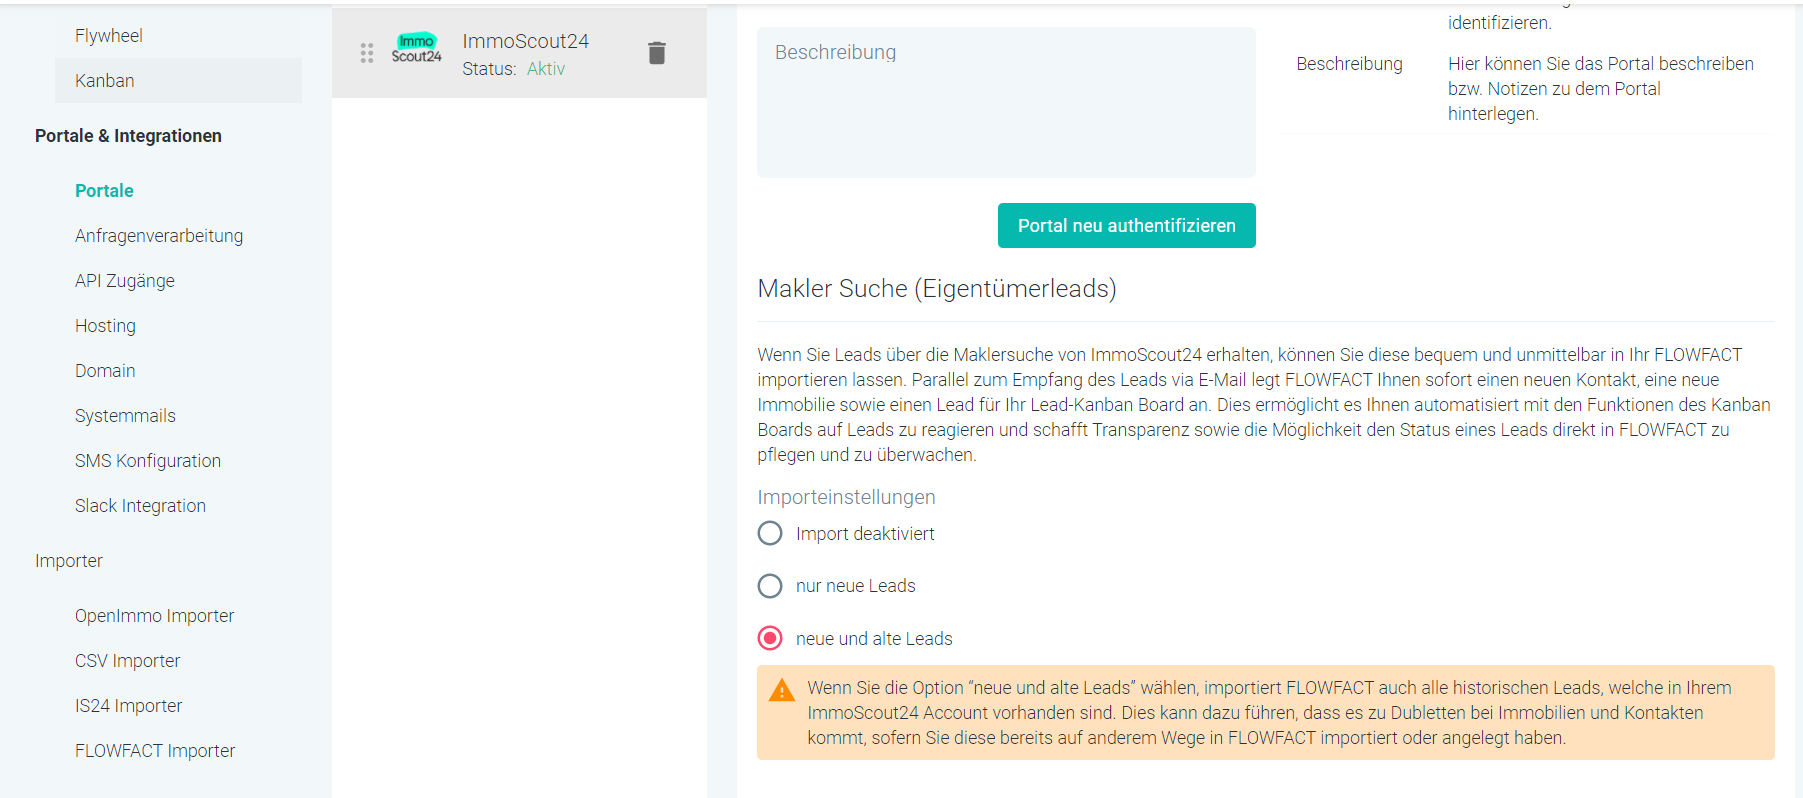Go to SMS Konfiguration
Image resolution: width=1803 pixels, height=798 pixels.
[148, 461]
